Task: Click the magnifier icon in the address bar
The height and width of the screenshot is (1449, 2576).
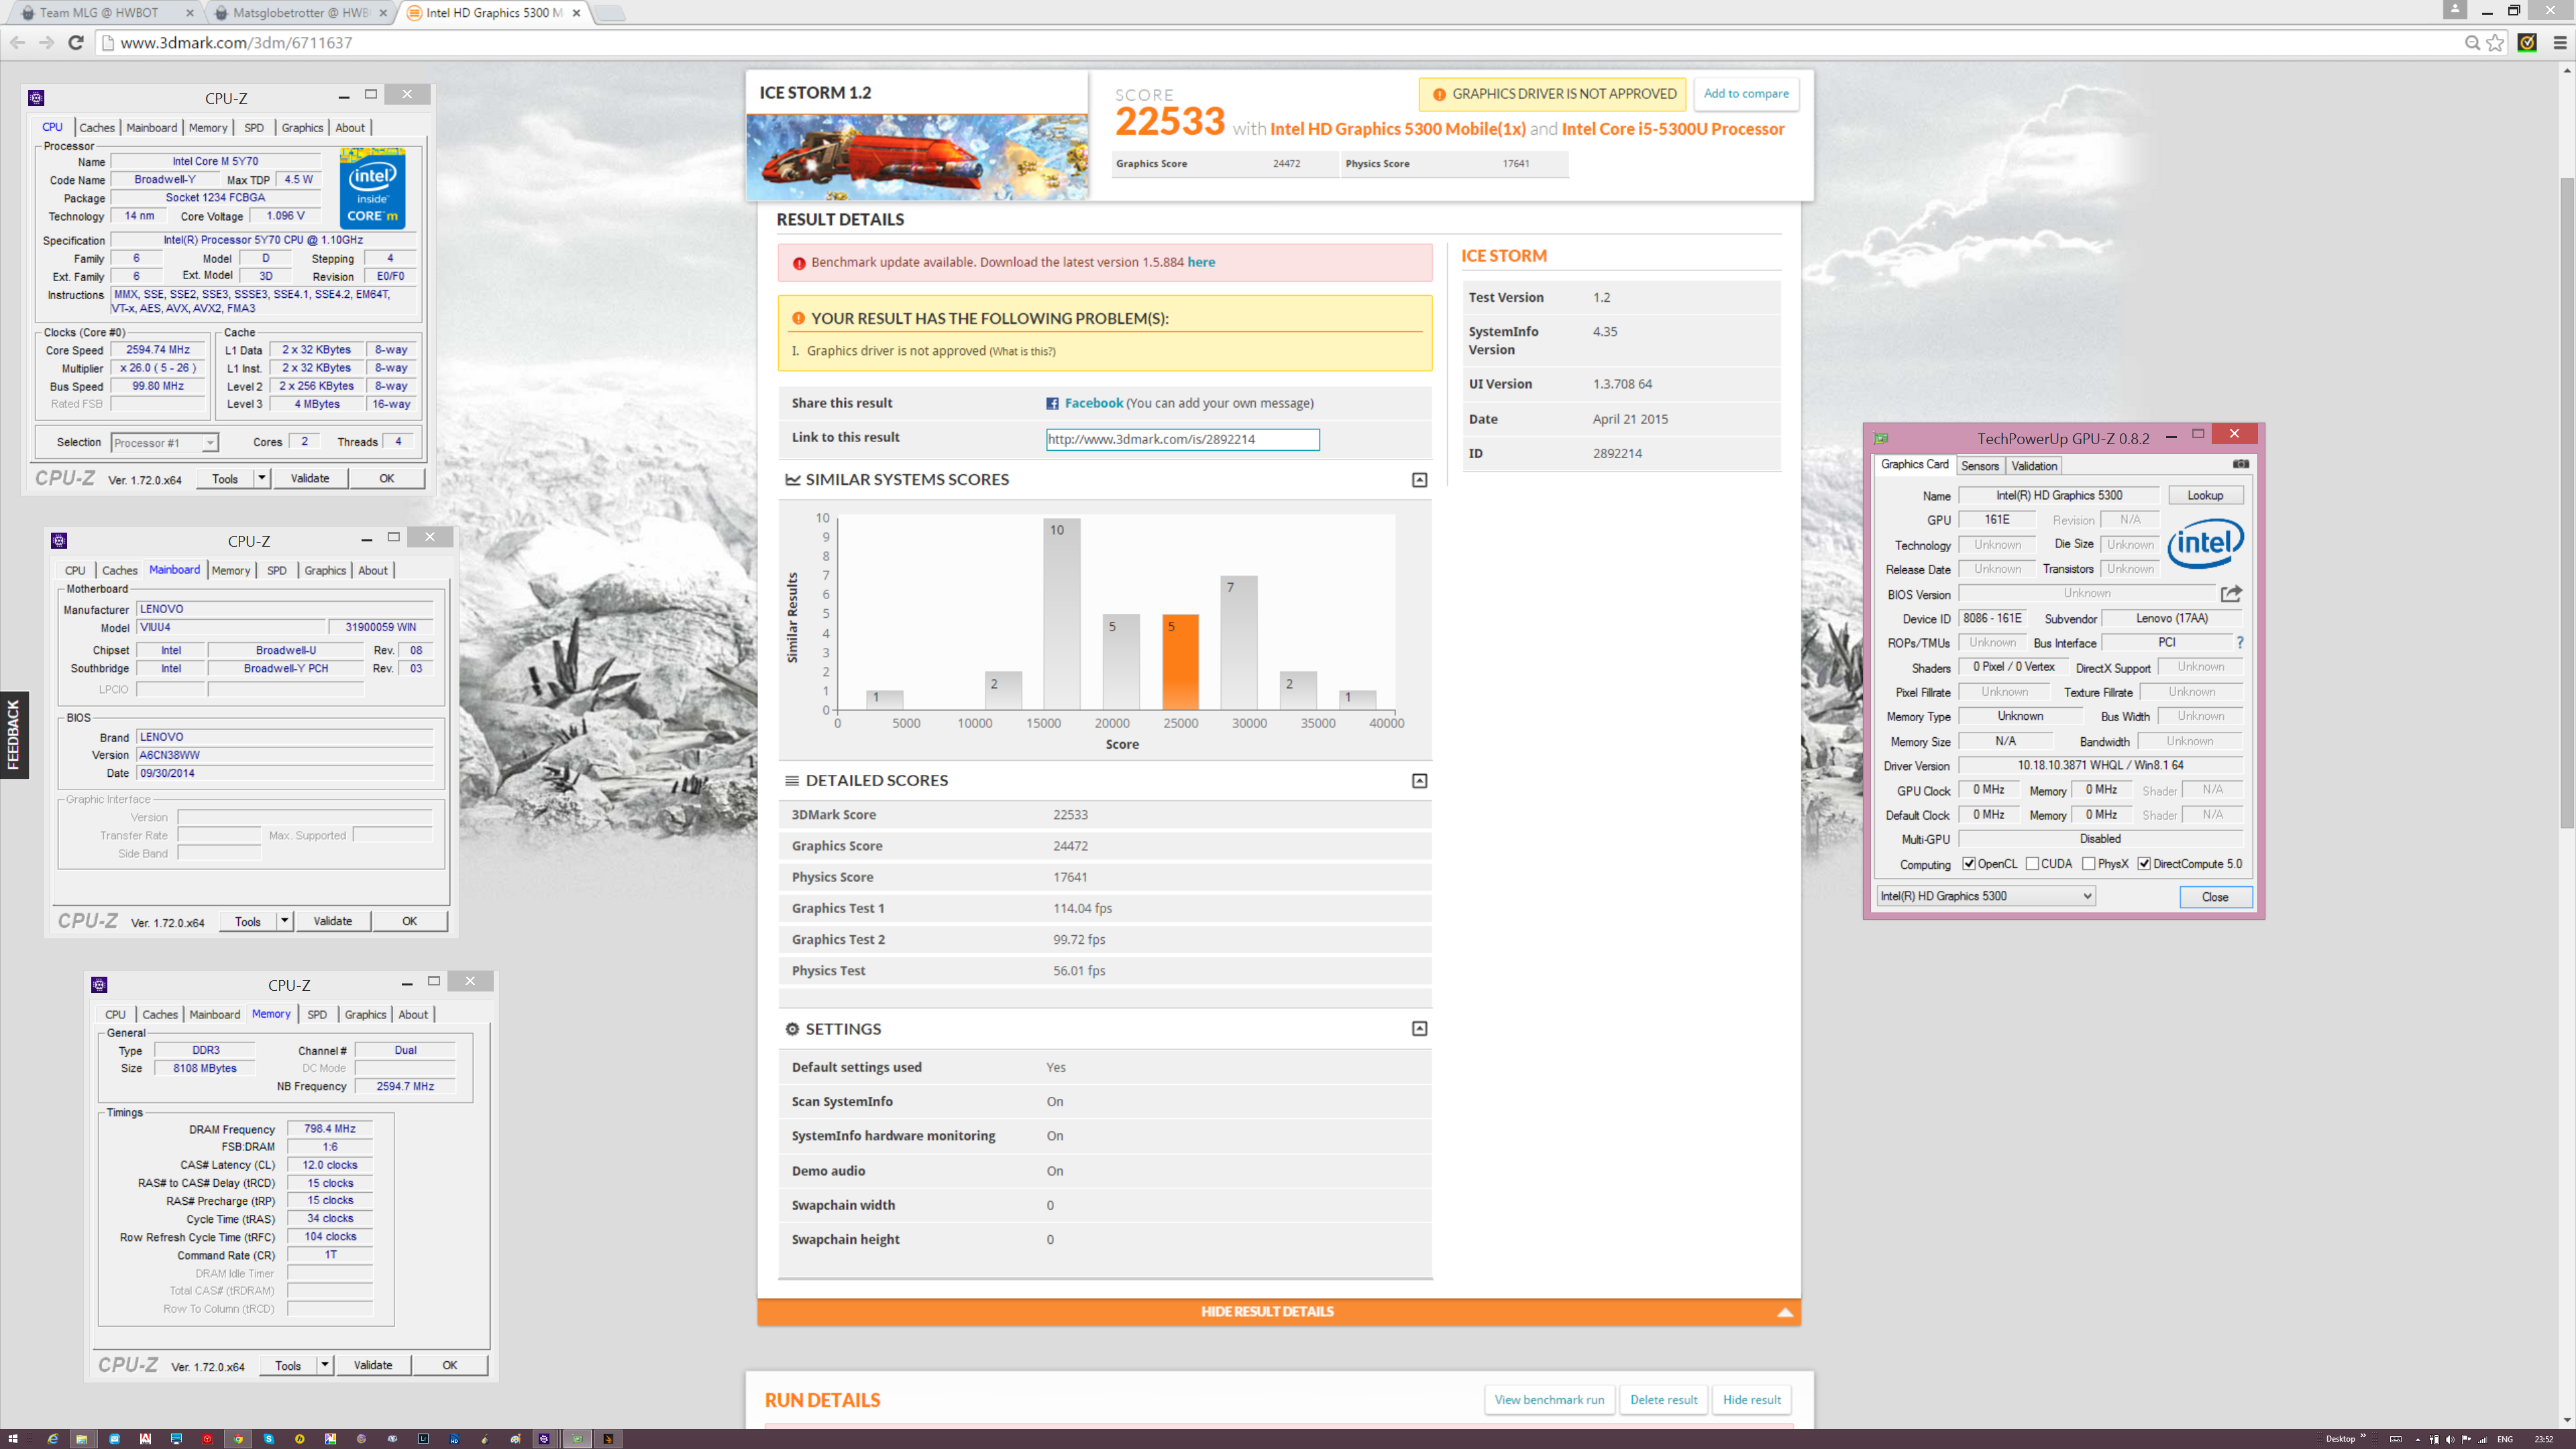Action: [x=2472, y=42]
